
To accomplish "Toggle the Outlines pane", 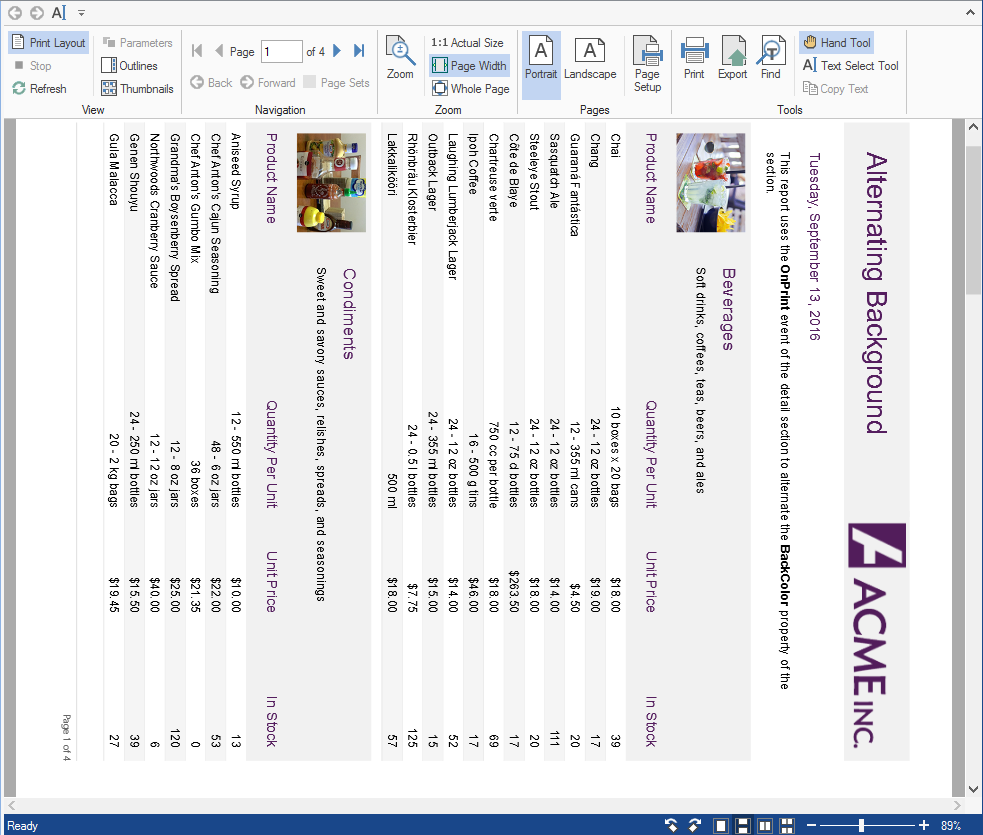I will click(129, 66).
